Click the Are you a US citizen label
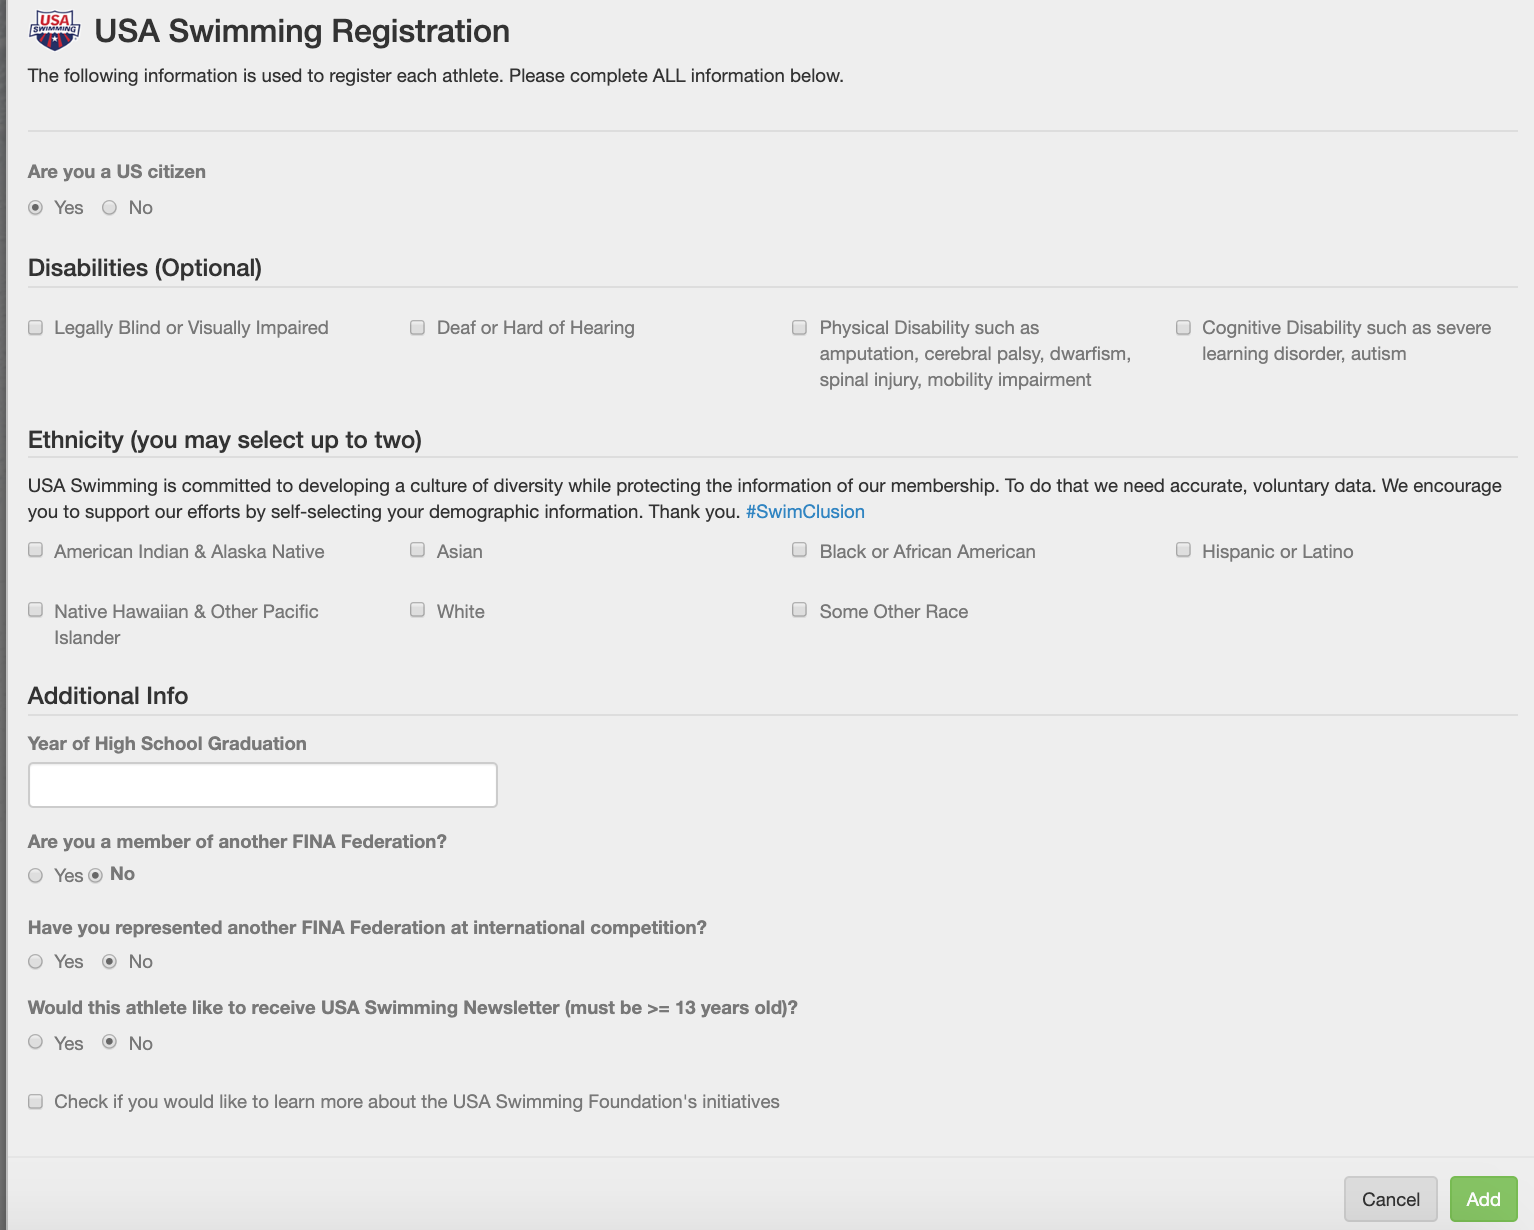 click(117, 172)
